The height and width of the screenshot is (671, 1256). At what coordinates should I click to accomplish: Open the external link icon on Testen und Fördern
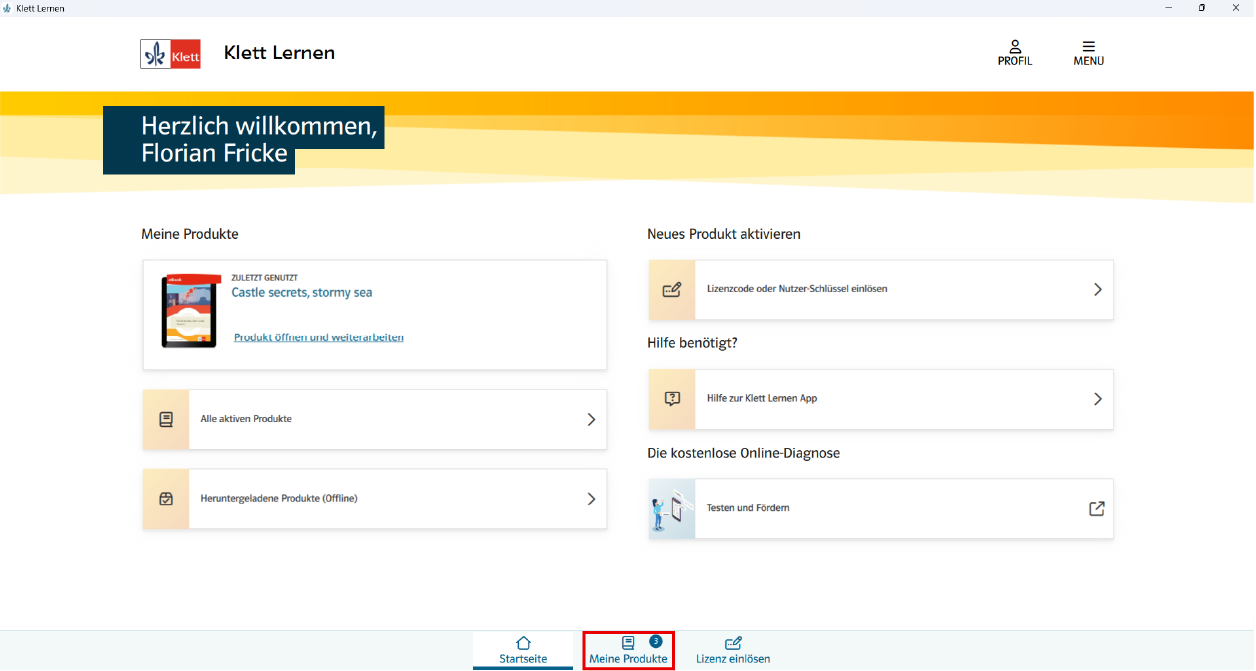click(x=1096, y=508)
